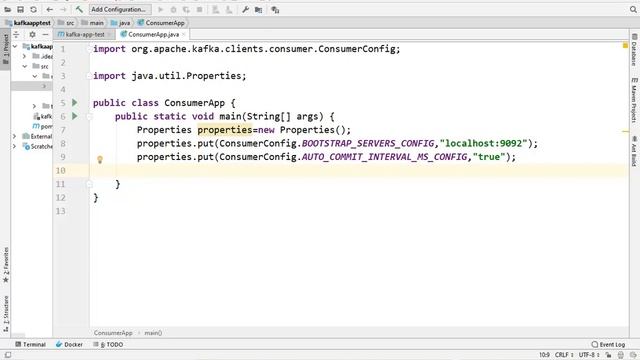Navigate forward with the right arrow
The width and height of the screenshot is (640, 360).
pyautogui.click(x=63, y=9)
